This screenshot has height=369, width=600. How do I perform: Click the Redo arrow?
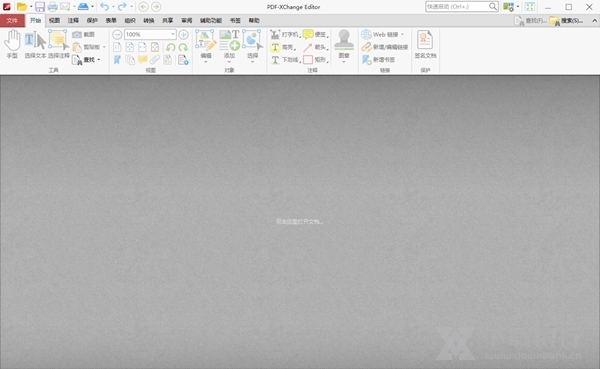click(122, 7)
